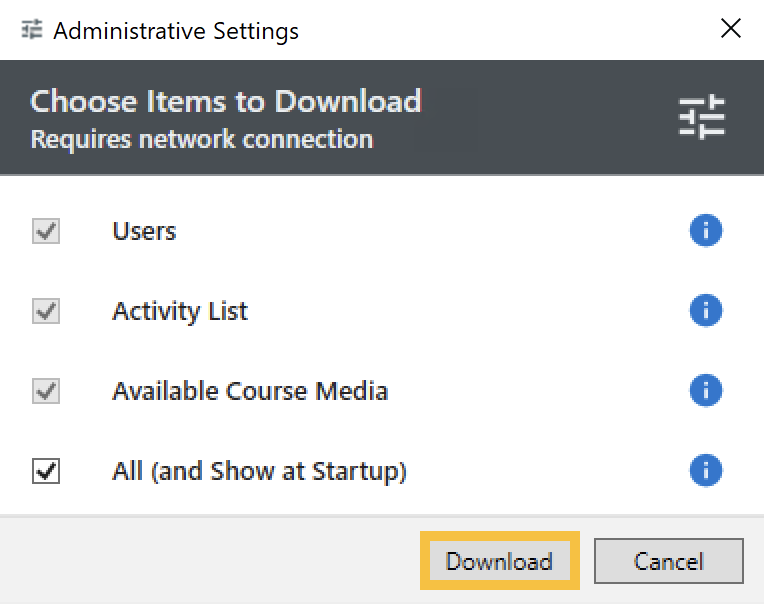
Task: Open info for Activity List
Action: [705, 311]
